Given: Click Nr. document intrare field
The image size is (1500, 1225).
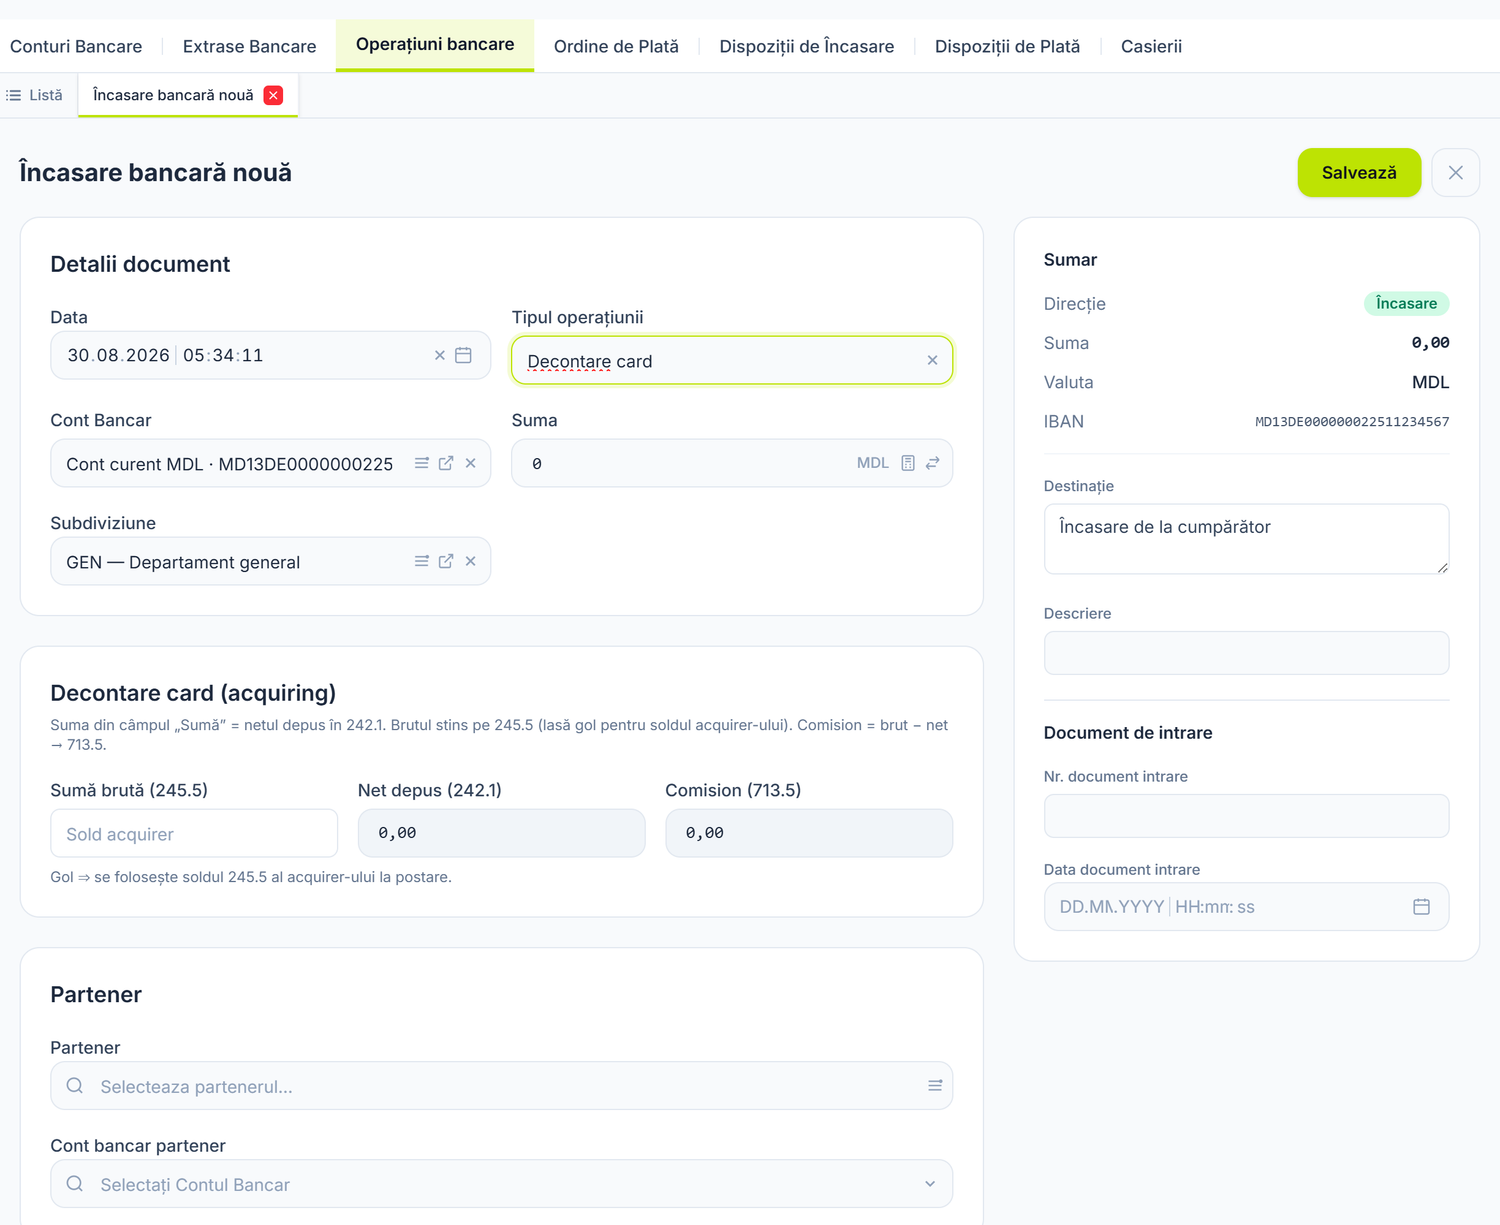Looking at the screenshot, I should [x=1246, y=816].
